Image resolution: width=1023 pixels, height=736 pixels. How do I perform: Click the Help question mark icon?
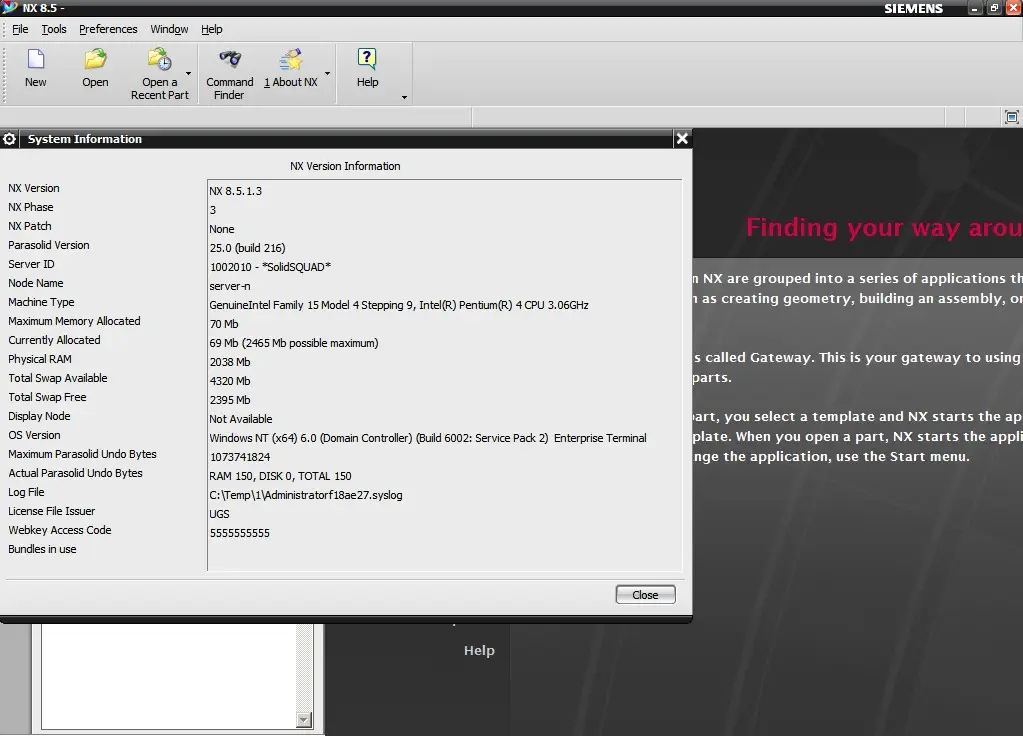(367, 59)
